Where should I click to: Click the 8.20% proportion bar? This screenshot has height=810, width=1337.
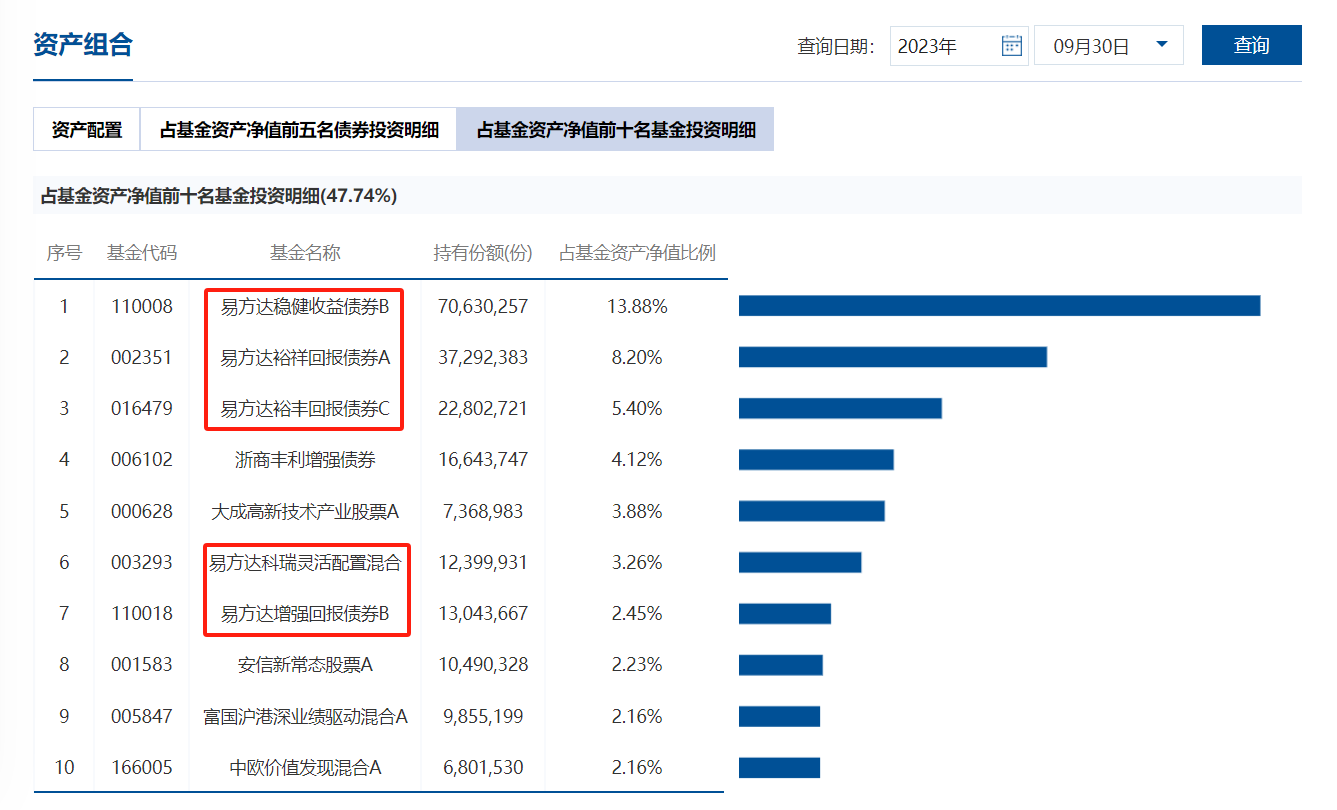[x=893, y=357]
